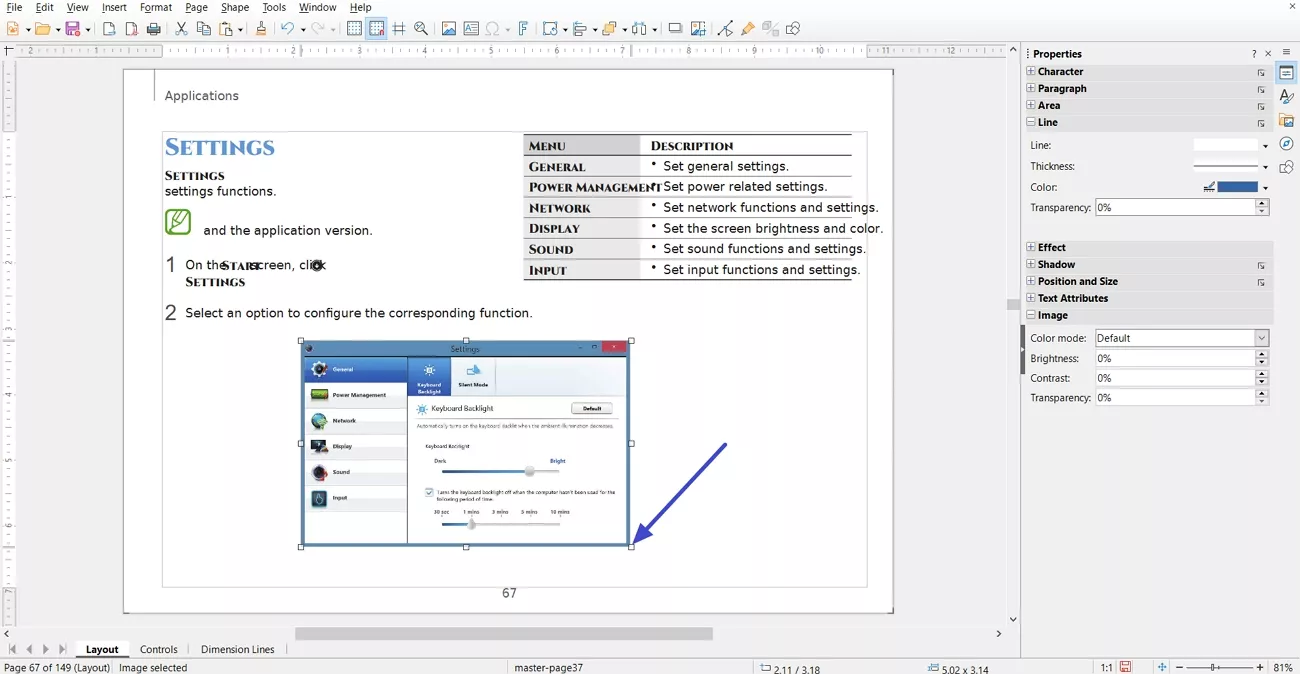The width and height of the screenshot is (1300, 674).
Task: Toggle the Snap to Grid icon
Action: [x=377, y=29]
